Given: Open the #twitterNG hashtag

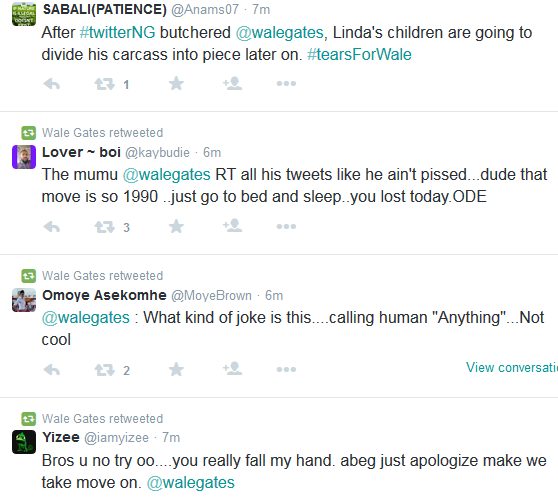Looking at the screenshot, I should tap(117, 33).
